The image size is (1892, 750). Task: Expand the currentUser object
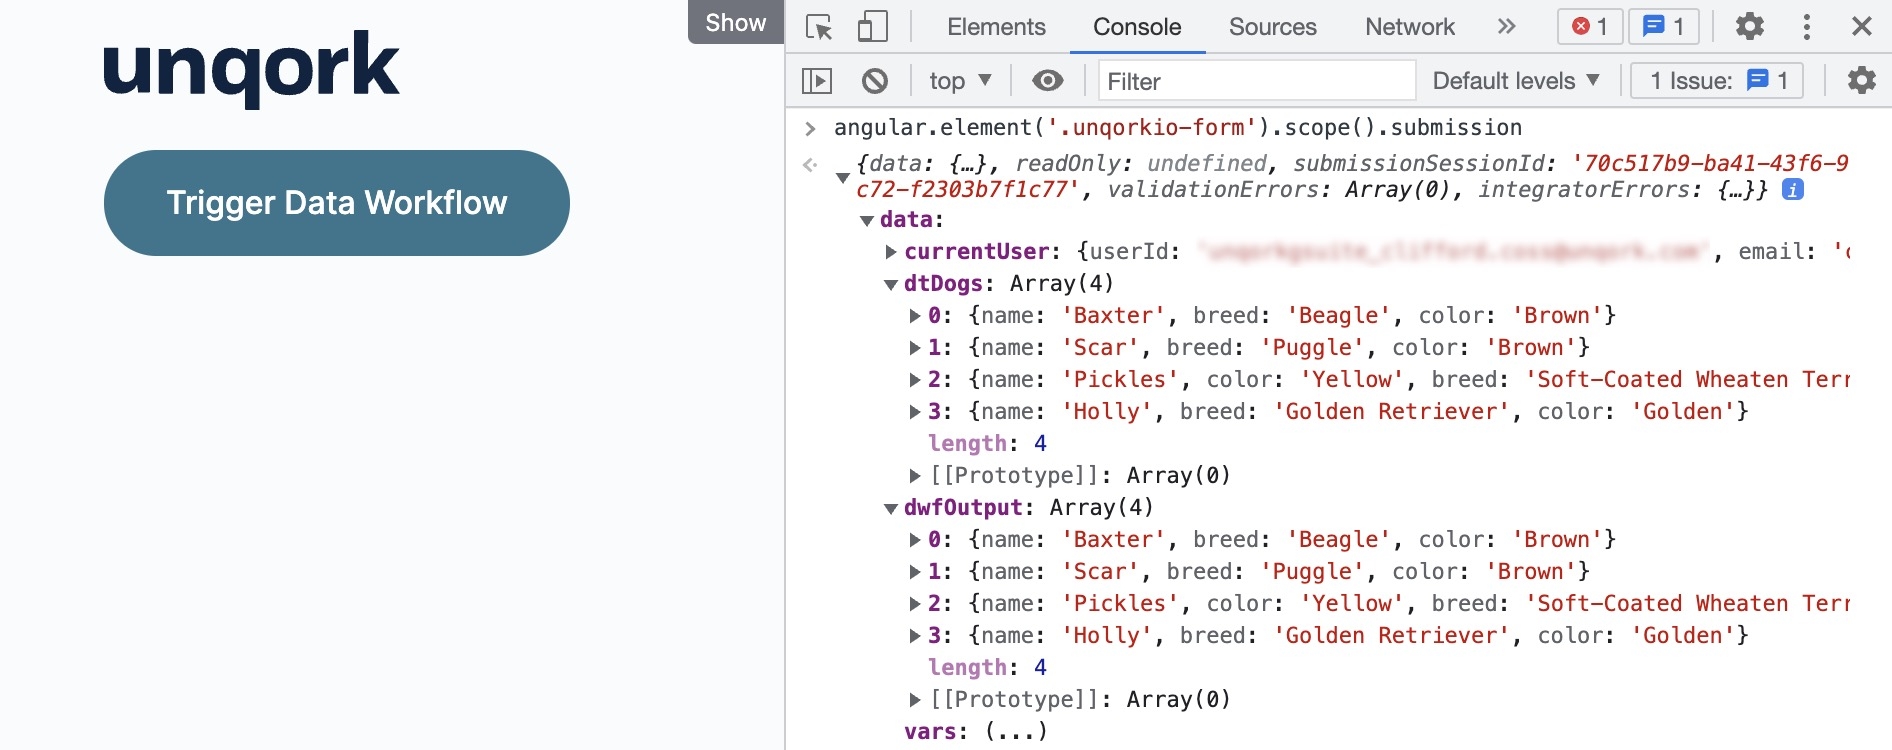891,252
